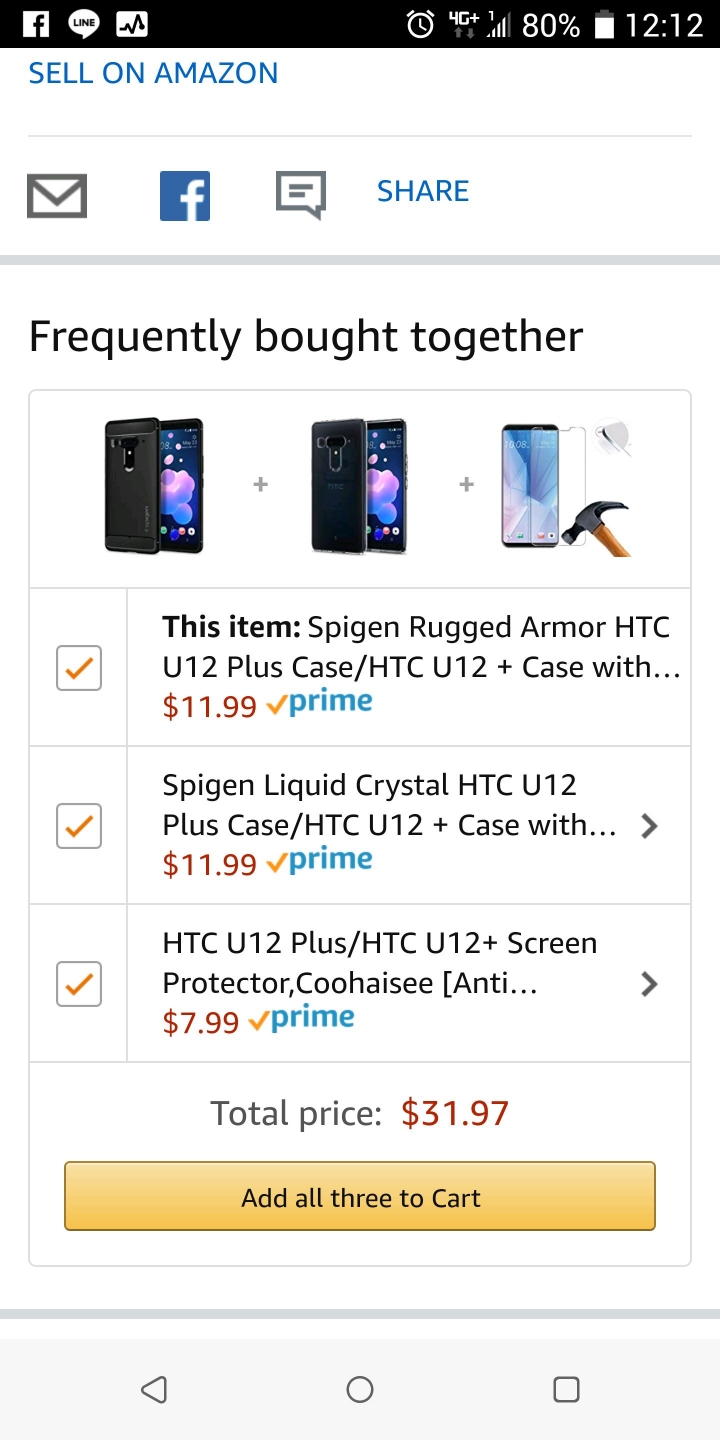The height and width of the screenshot is (1440, 720).
Task: Open recent apps with the square icon
Action: point(566,1389)
